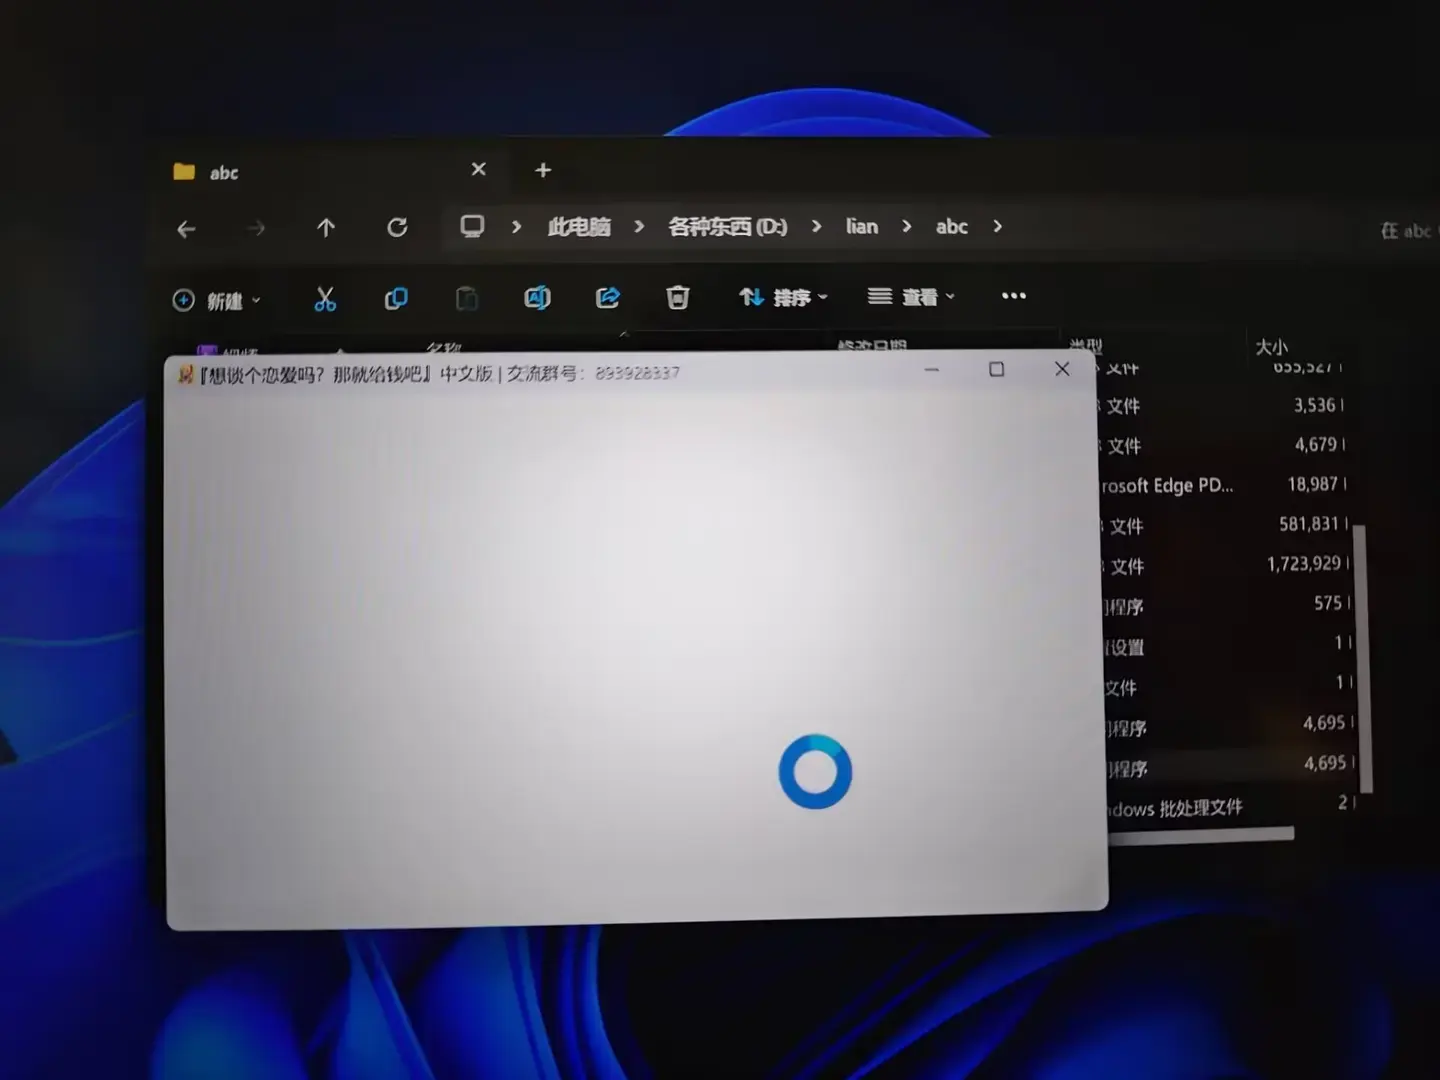1440x1080 pixels.
Task: Minimize the game window
Action: 932,370
